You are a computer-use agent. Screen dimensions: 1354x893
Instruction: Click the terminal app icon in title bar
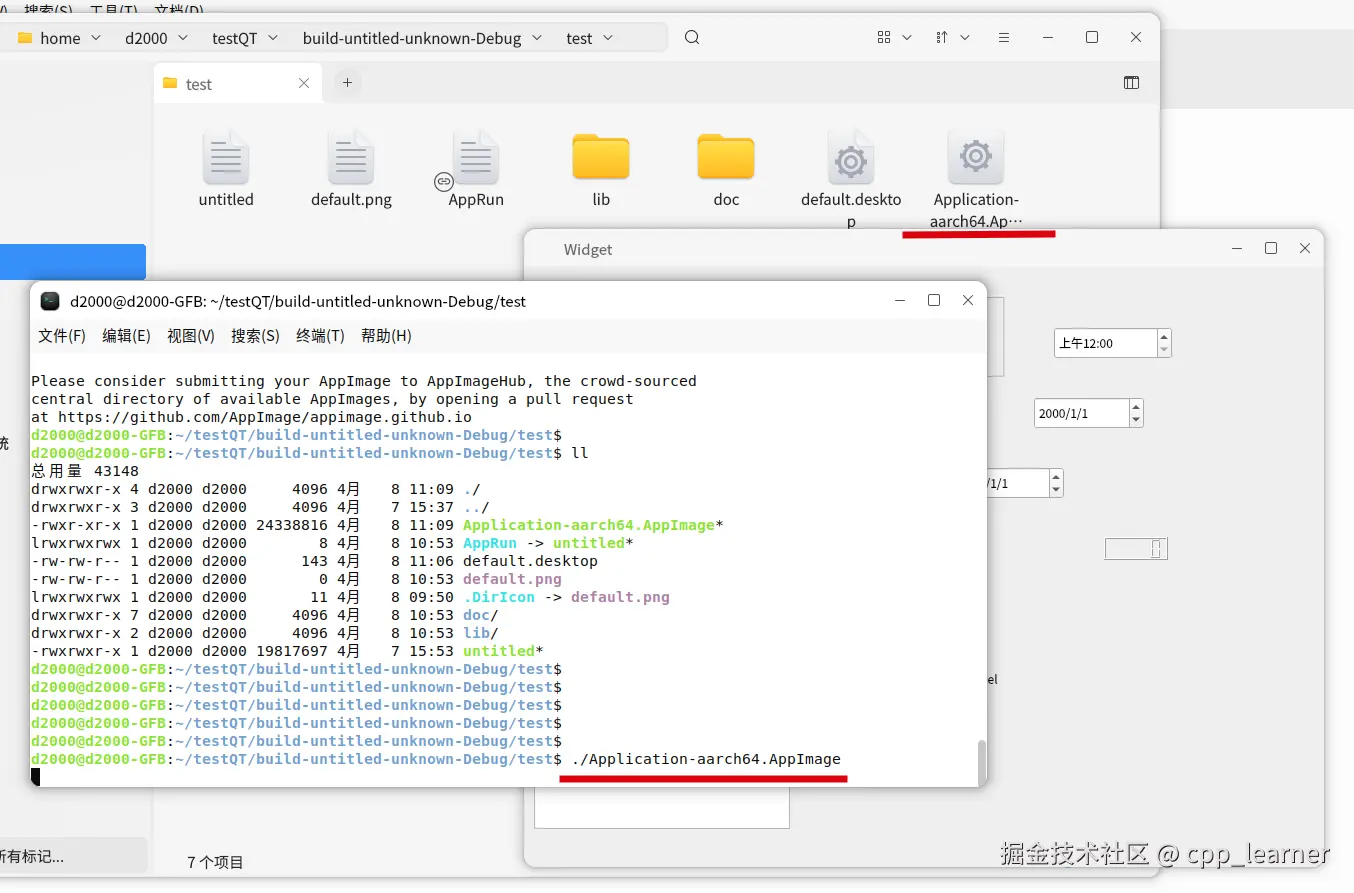tap(50, 301)
